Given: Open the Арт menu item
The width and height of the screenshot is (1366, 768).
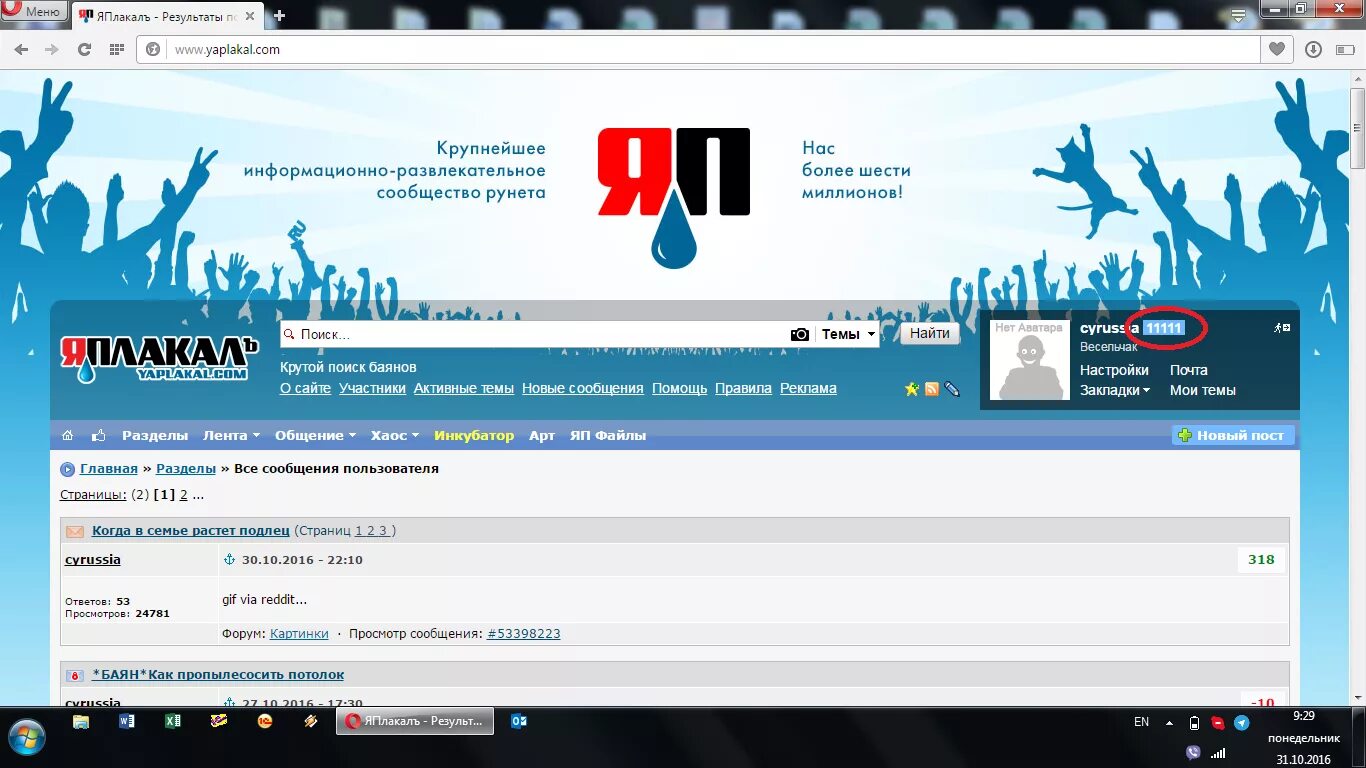Looking at the screenshot, I should pyautogui.click(x=542, y=435).
